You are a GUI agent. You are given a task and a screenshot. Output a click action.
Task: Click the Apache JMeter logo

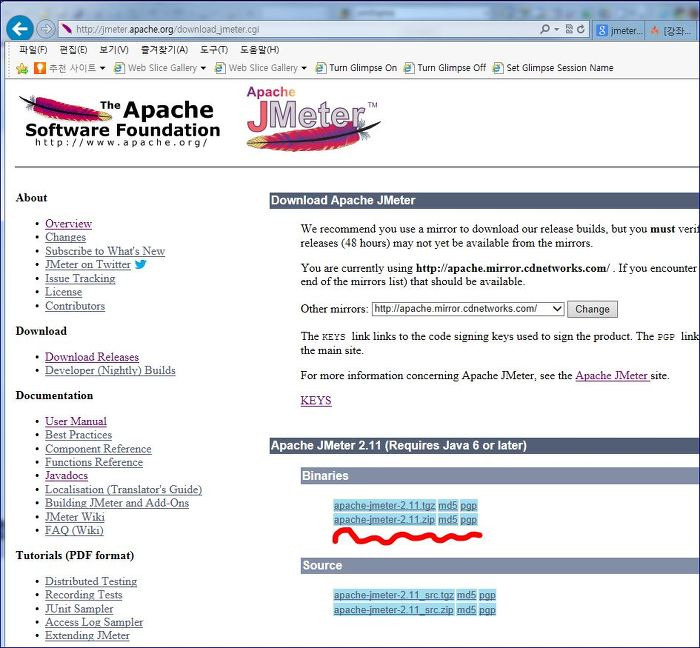[312, 118]
